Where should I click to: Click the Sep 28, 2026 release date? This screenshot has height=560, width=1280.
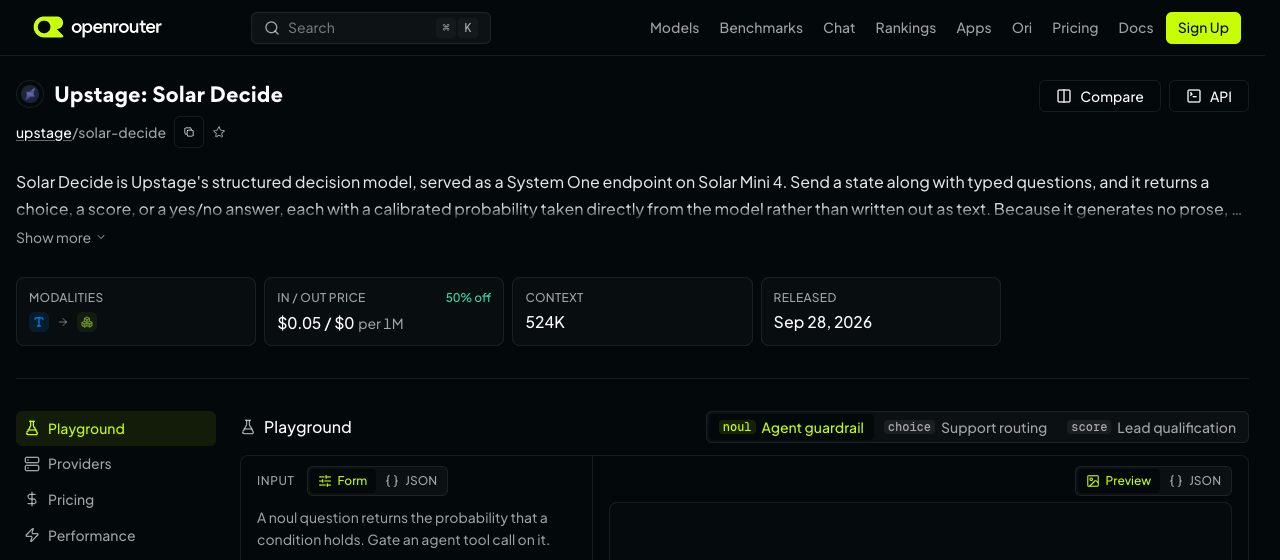(x=823, y=322)
